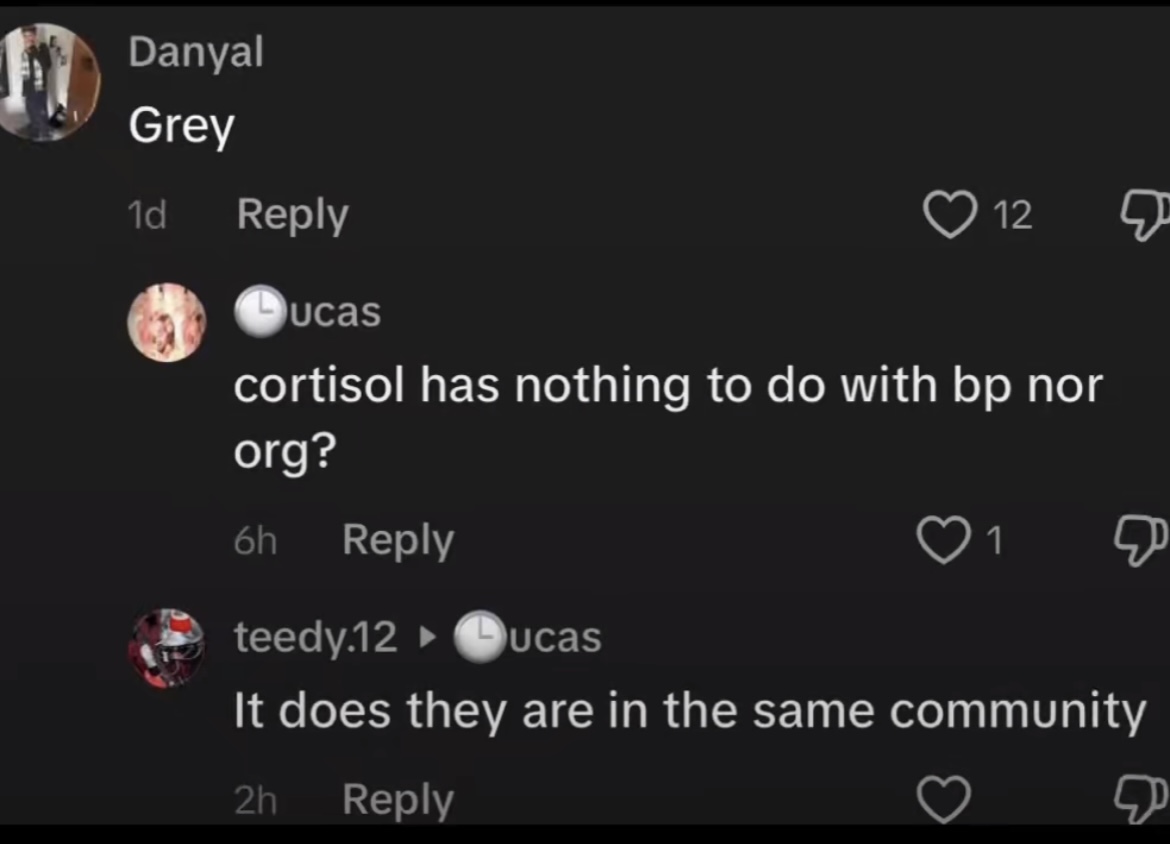Select the Grey comment text
This screenshot has height=844, width=1170.
[x=182, y=126]
